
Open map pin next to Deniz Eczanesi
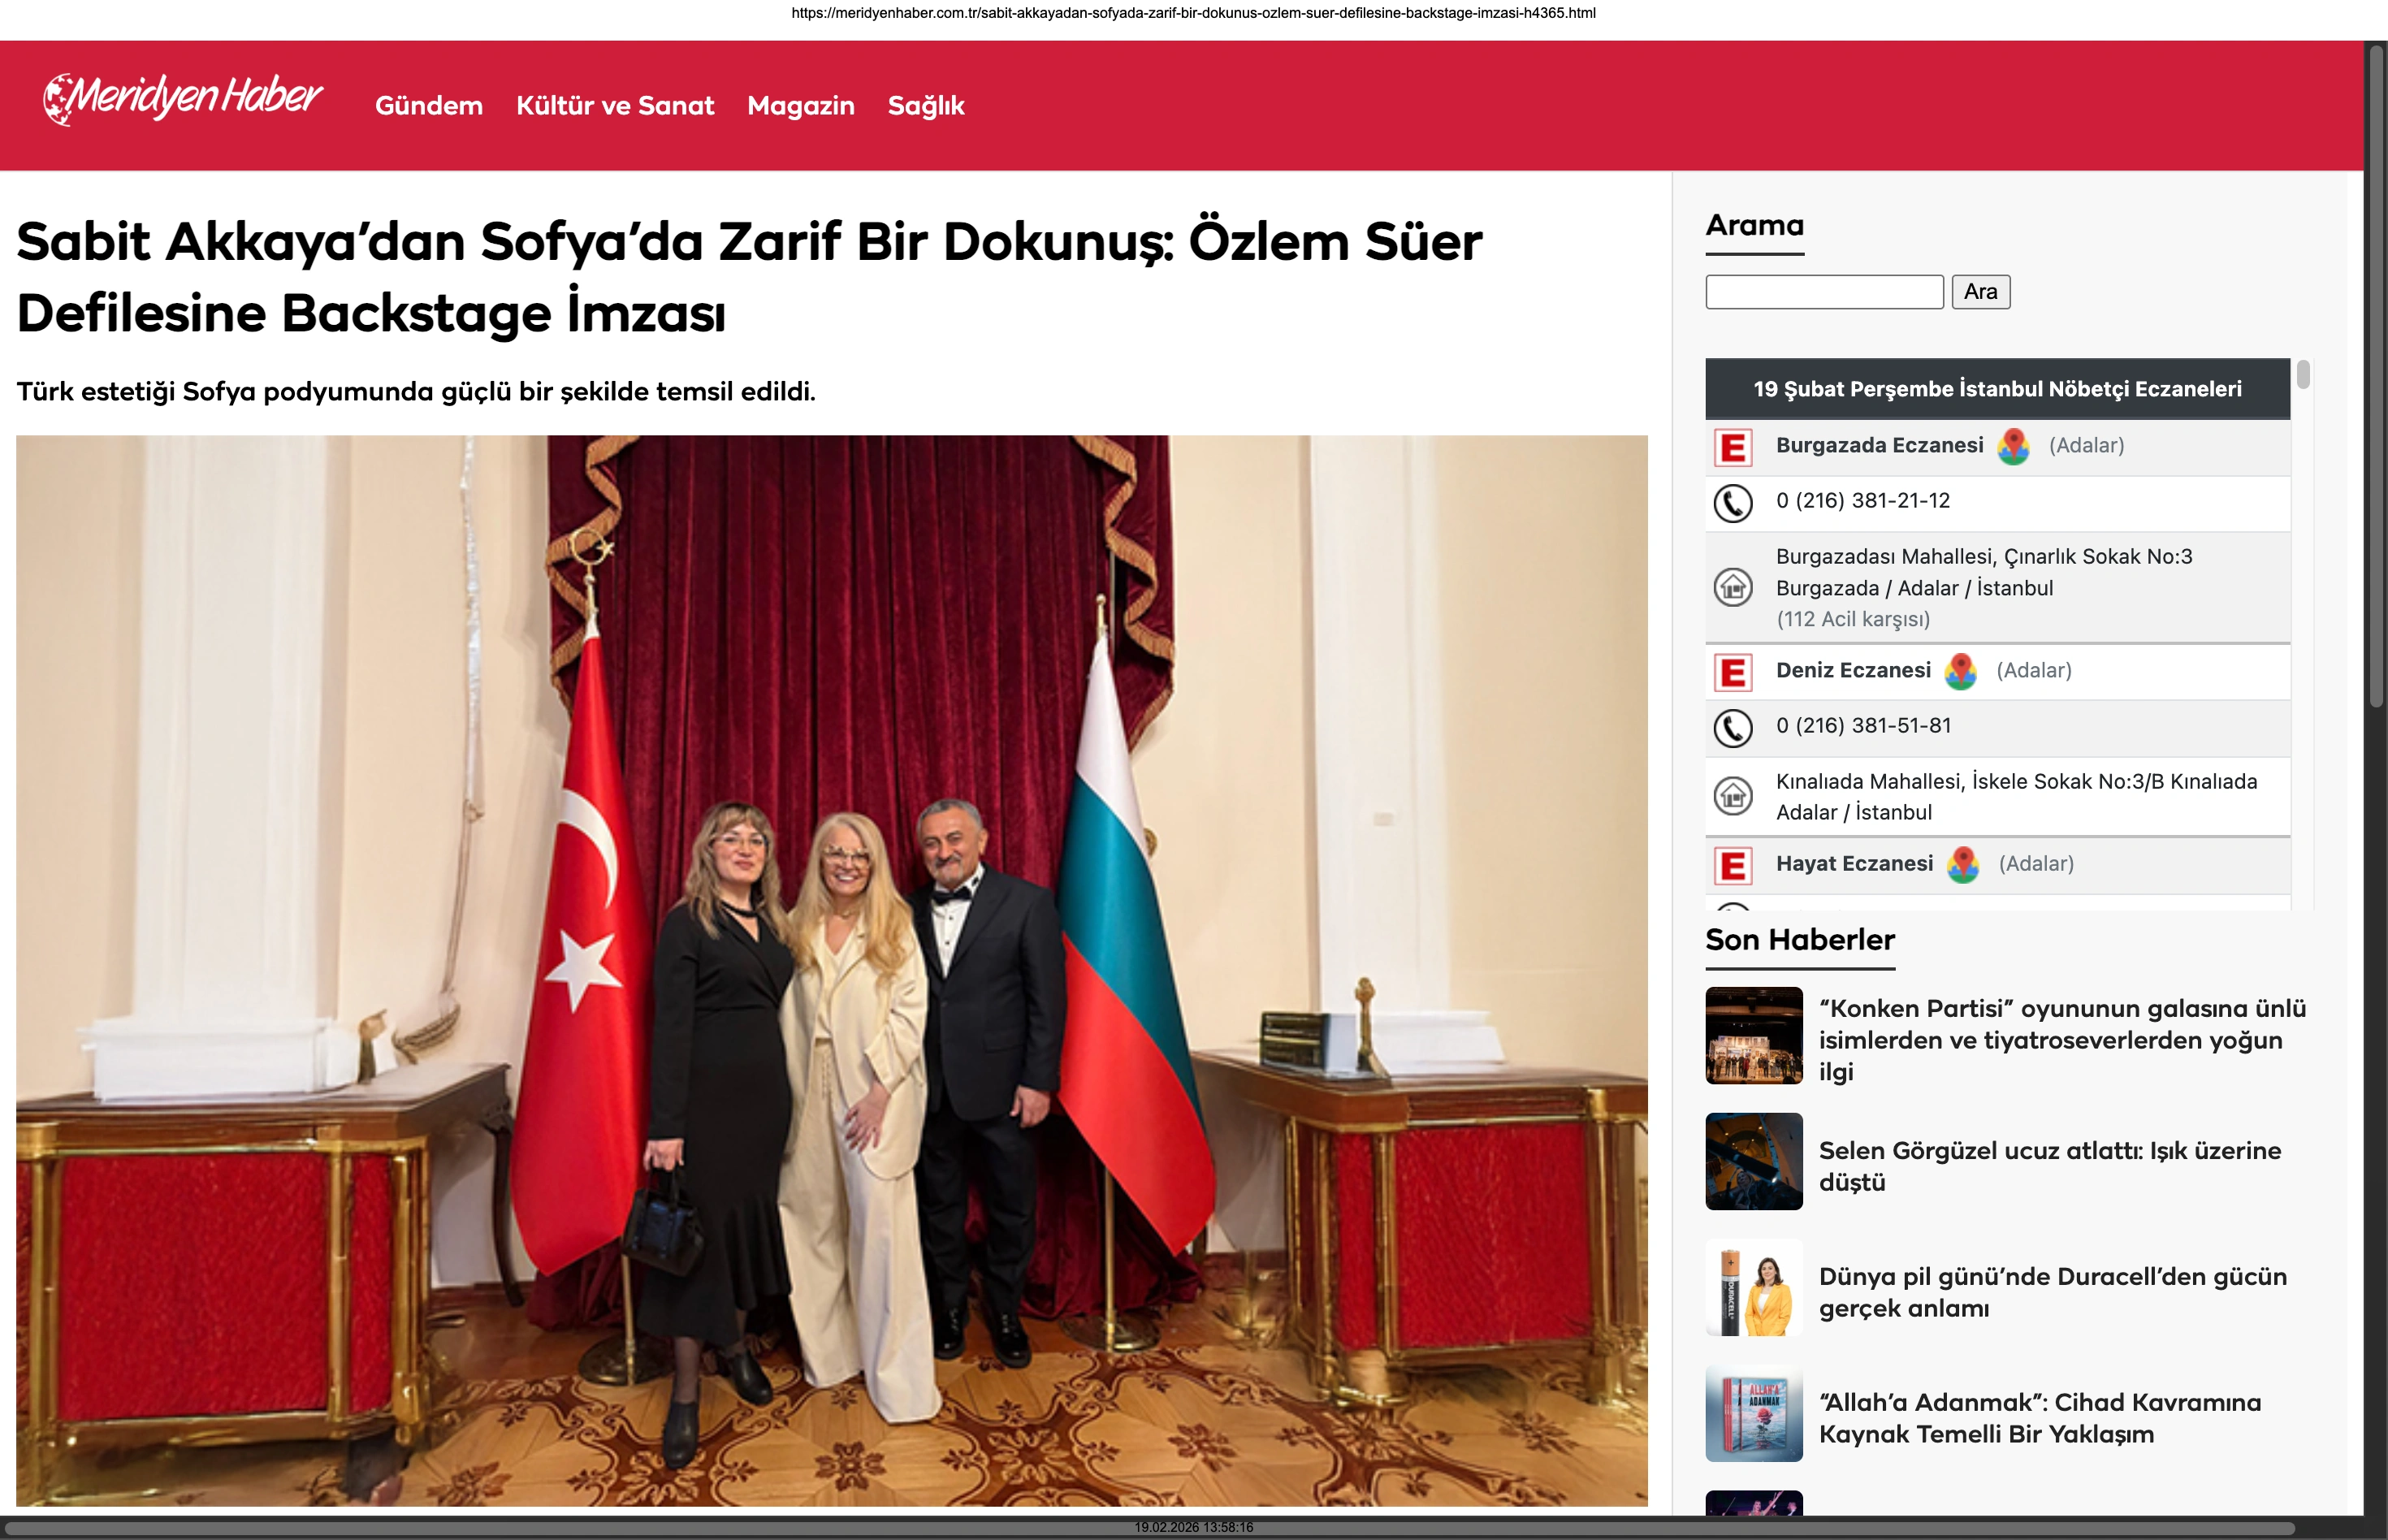1960,671
